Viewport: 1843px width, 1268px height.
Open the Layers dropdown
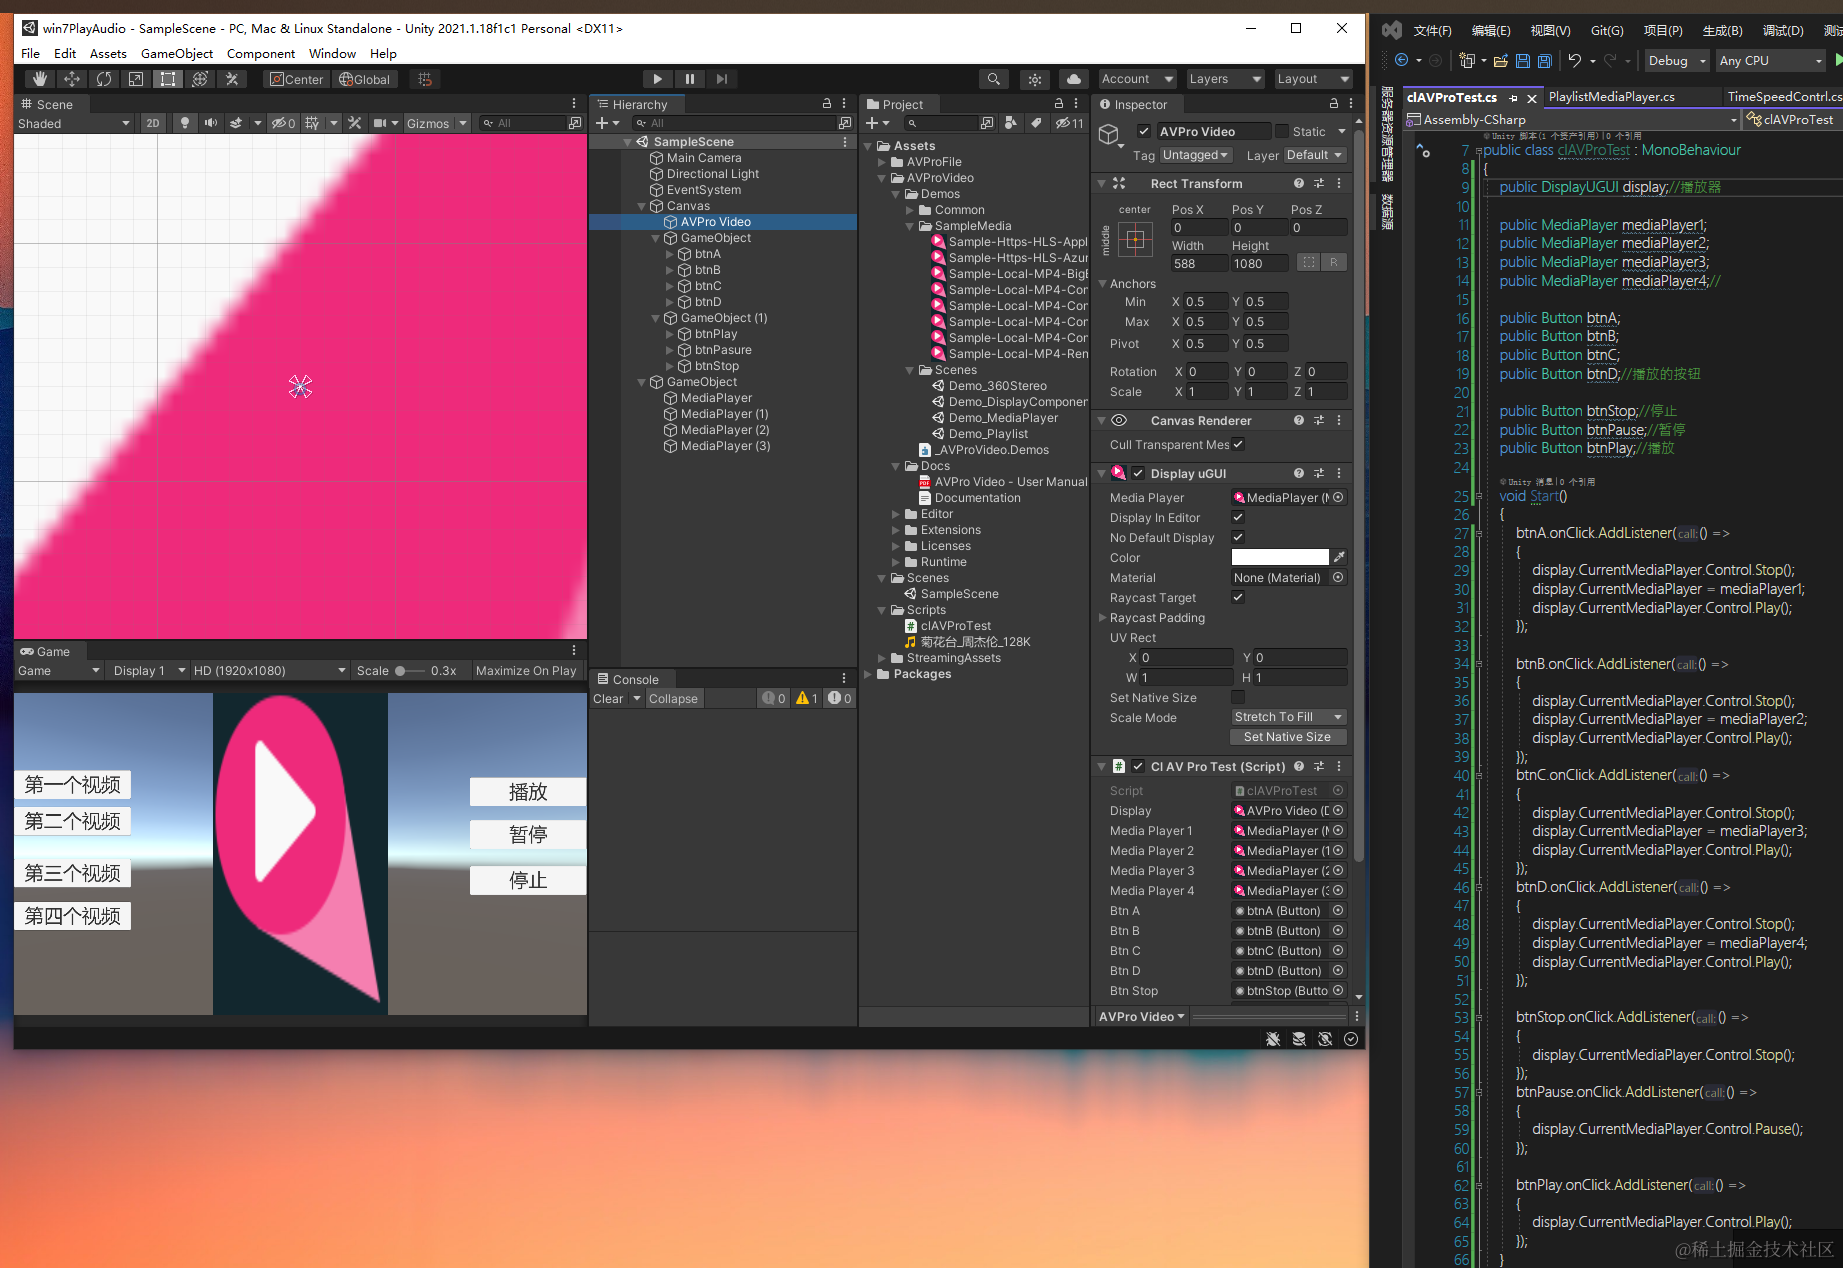point(1225,79)
